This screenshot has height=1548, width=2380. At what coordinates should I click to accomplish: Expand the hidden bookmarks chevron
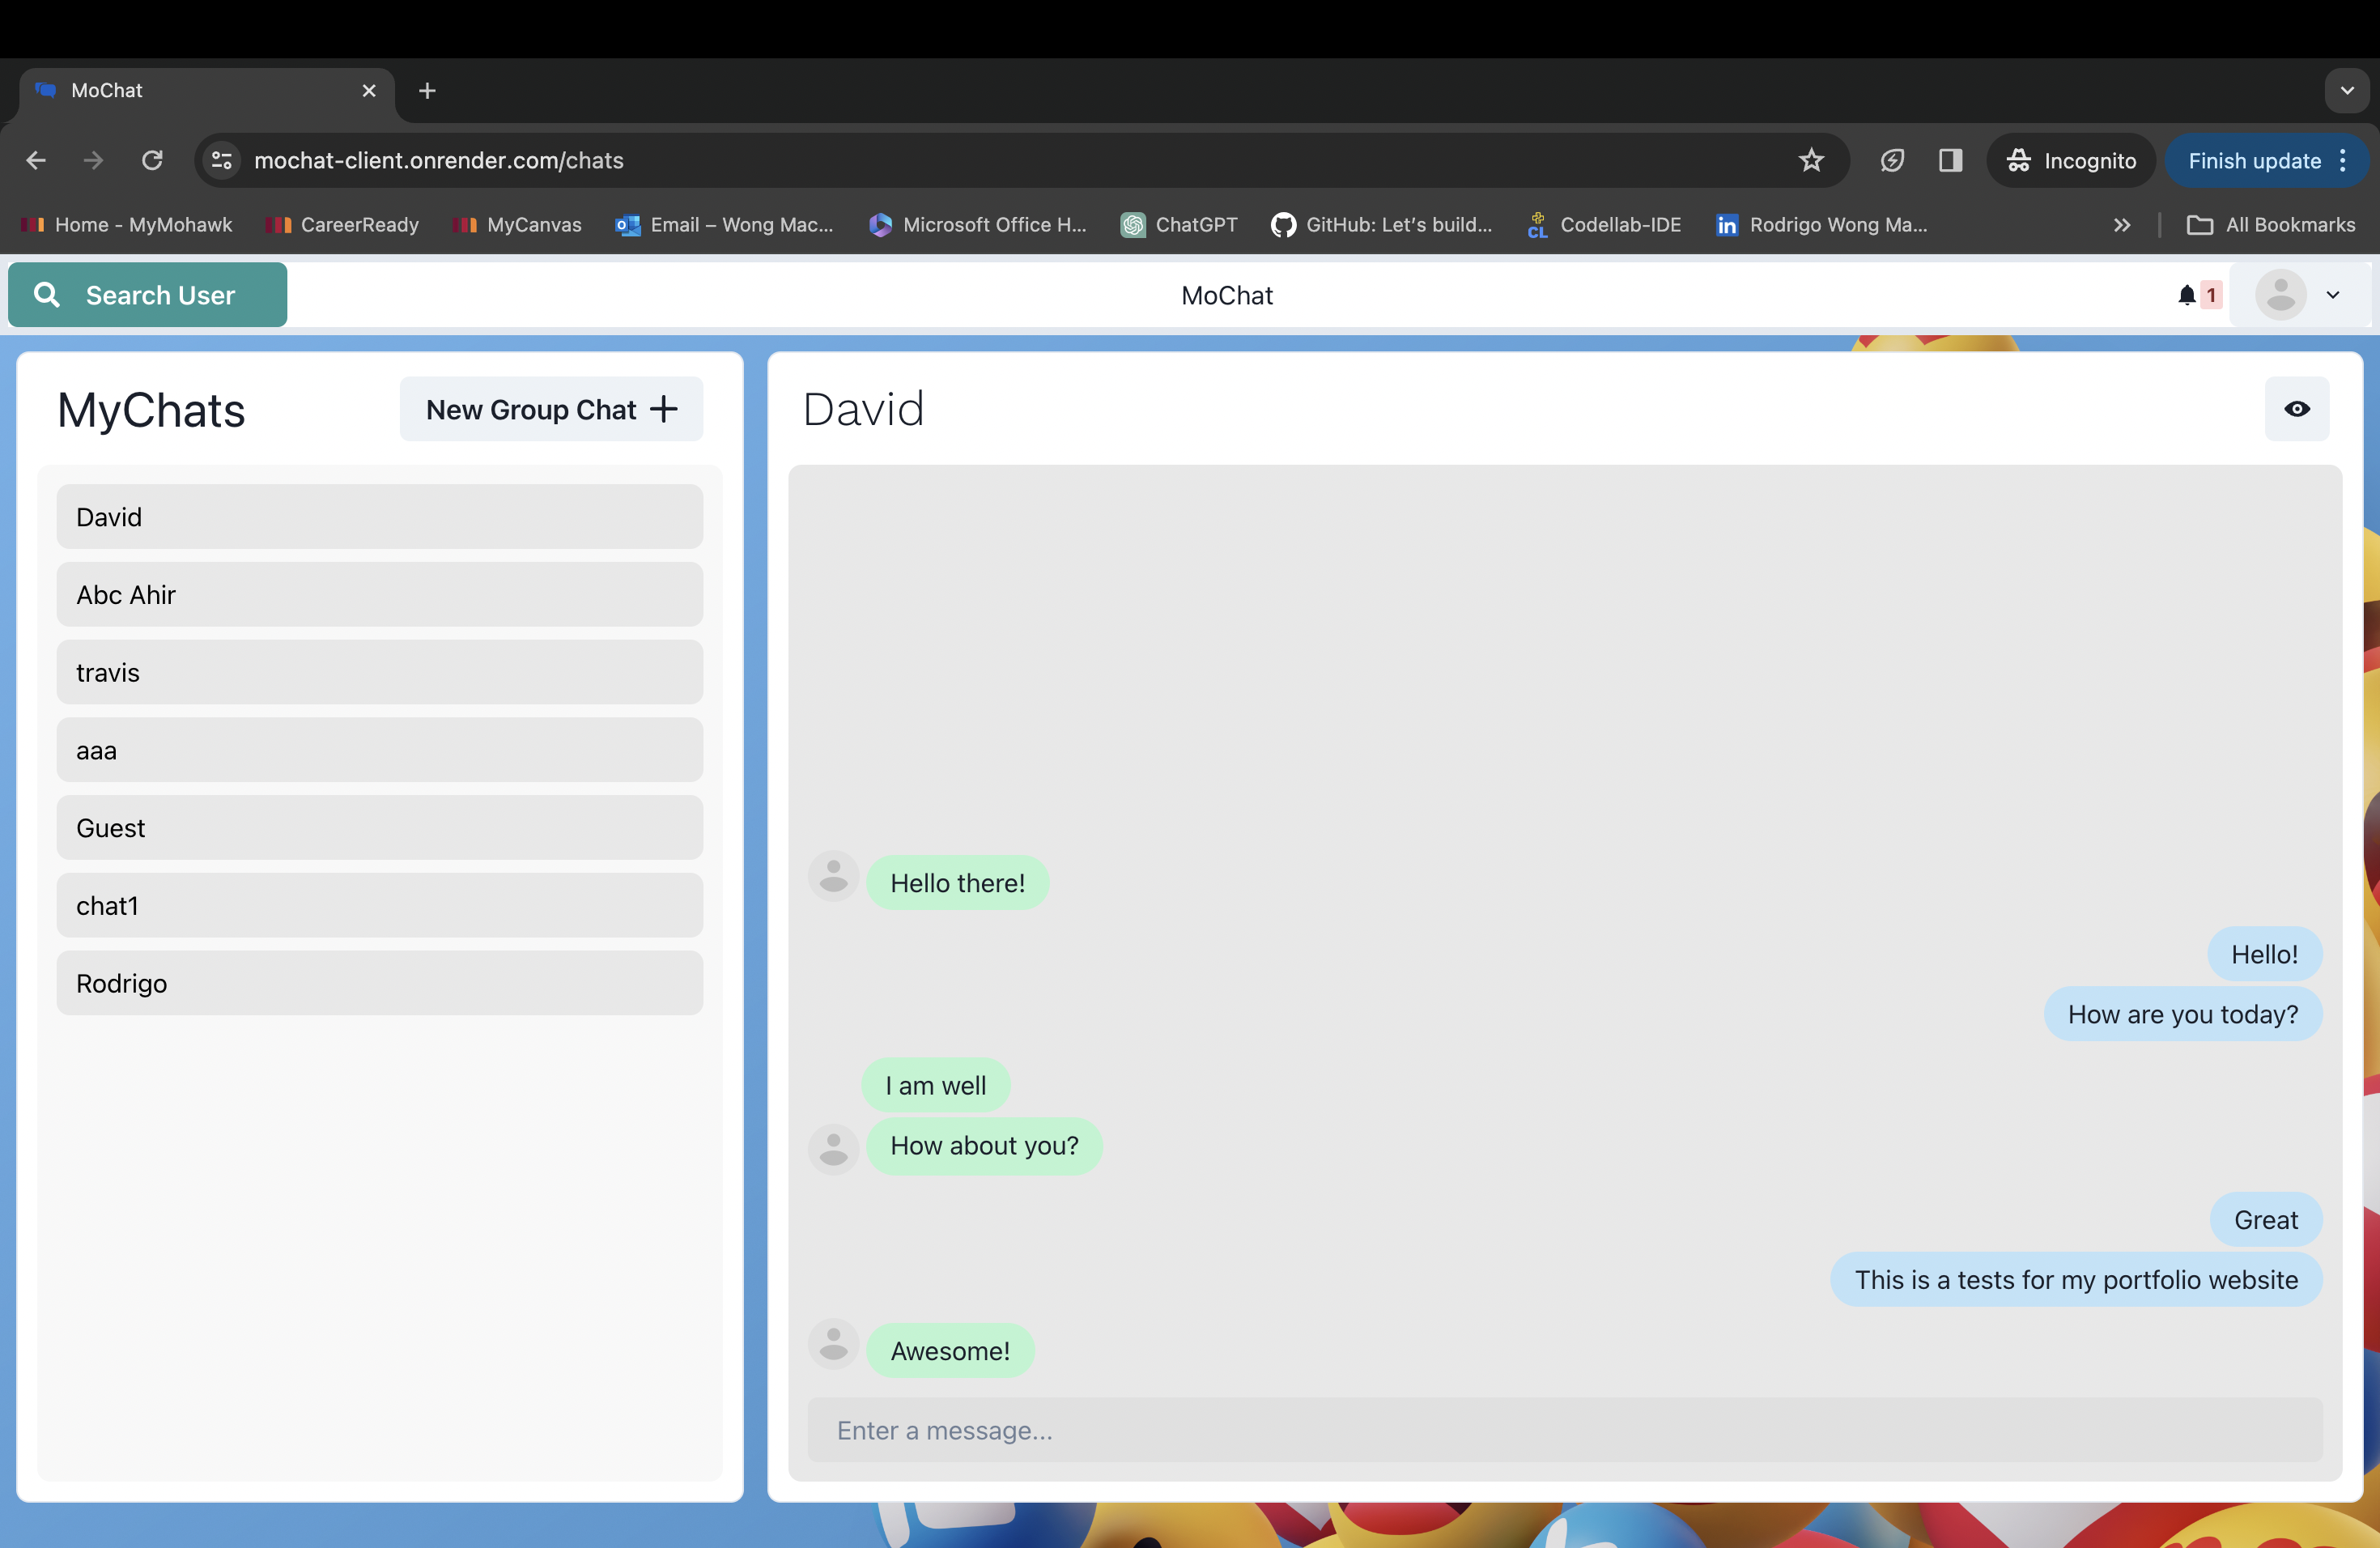(2122, 225)
